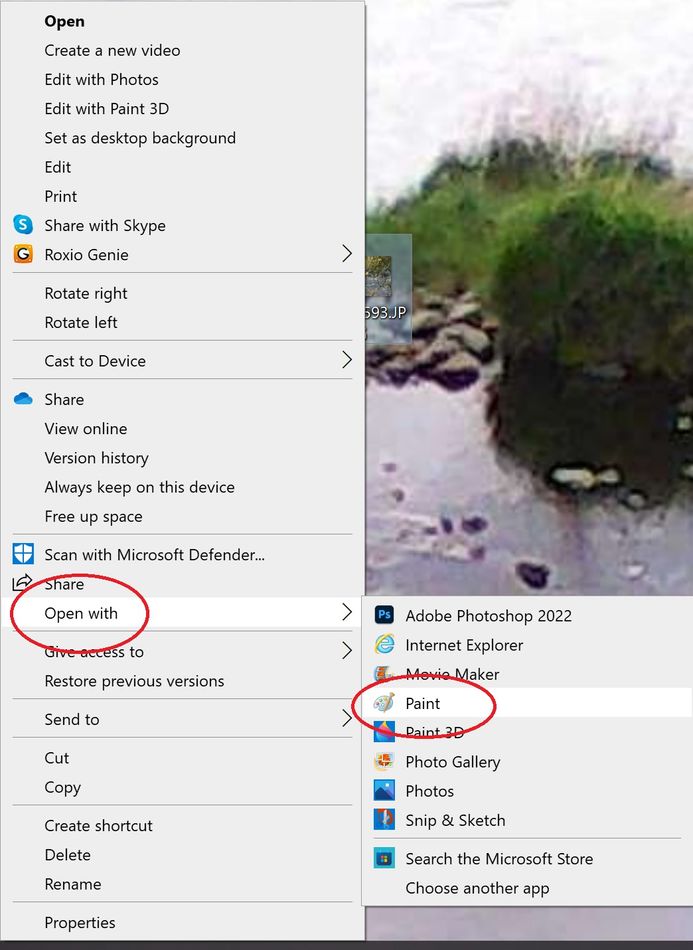693x950 pixels.
Task: Open with Photos
Action: click(429, 791)
